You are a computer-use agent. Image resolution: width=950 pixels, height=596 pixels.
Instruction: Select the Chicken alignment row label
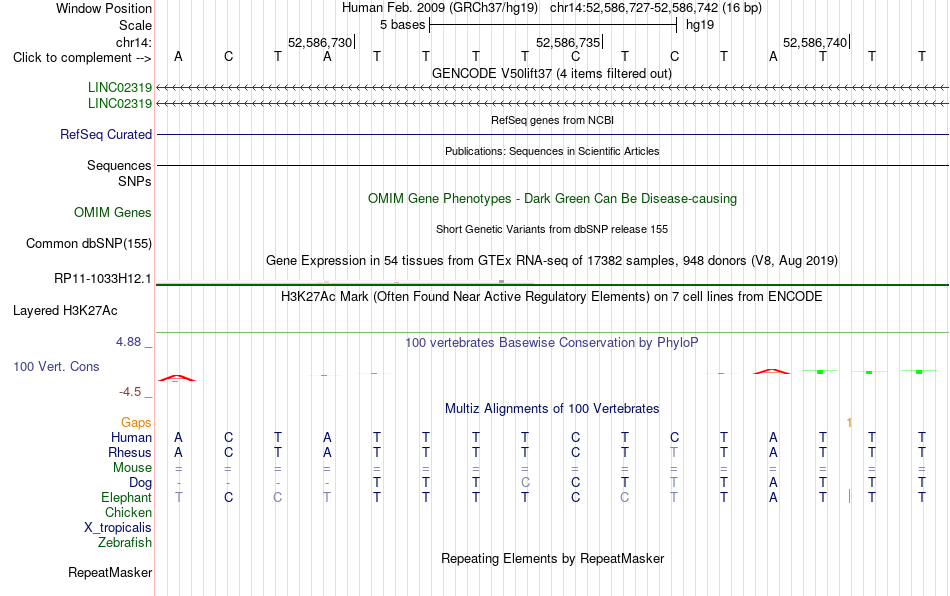coord(128,512)
